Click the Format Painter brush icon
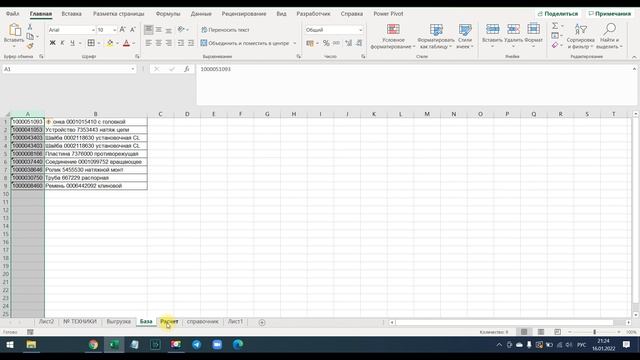Image resolution: width=640 pixels, height=360 pixels. 29,46
